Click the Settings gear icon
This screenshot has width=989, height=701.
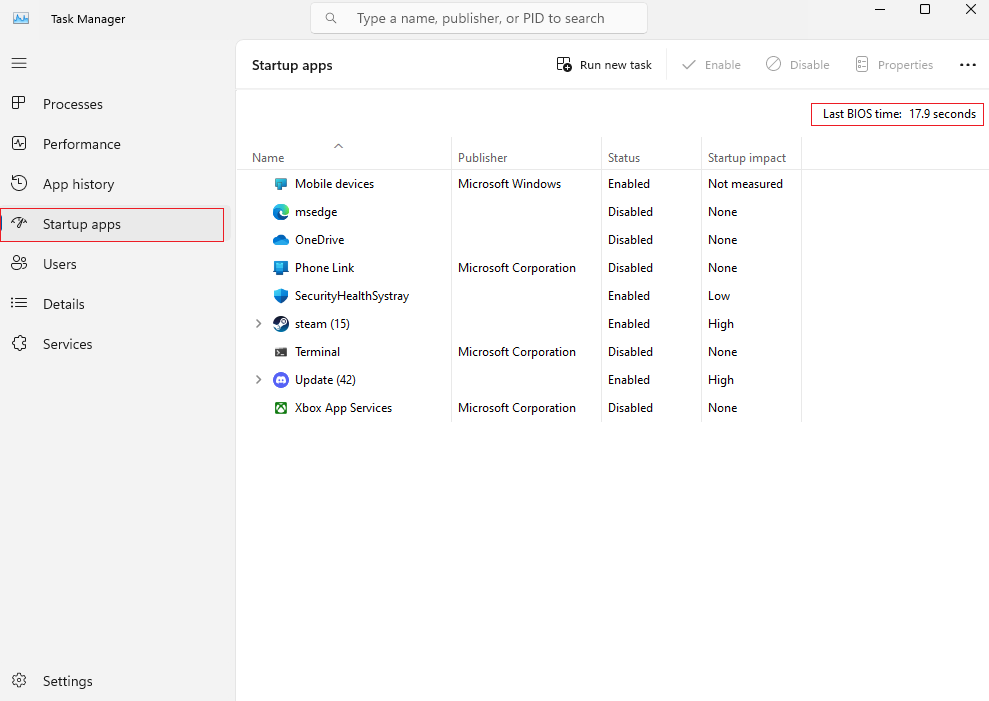click(x=19, y=681)
